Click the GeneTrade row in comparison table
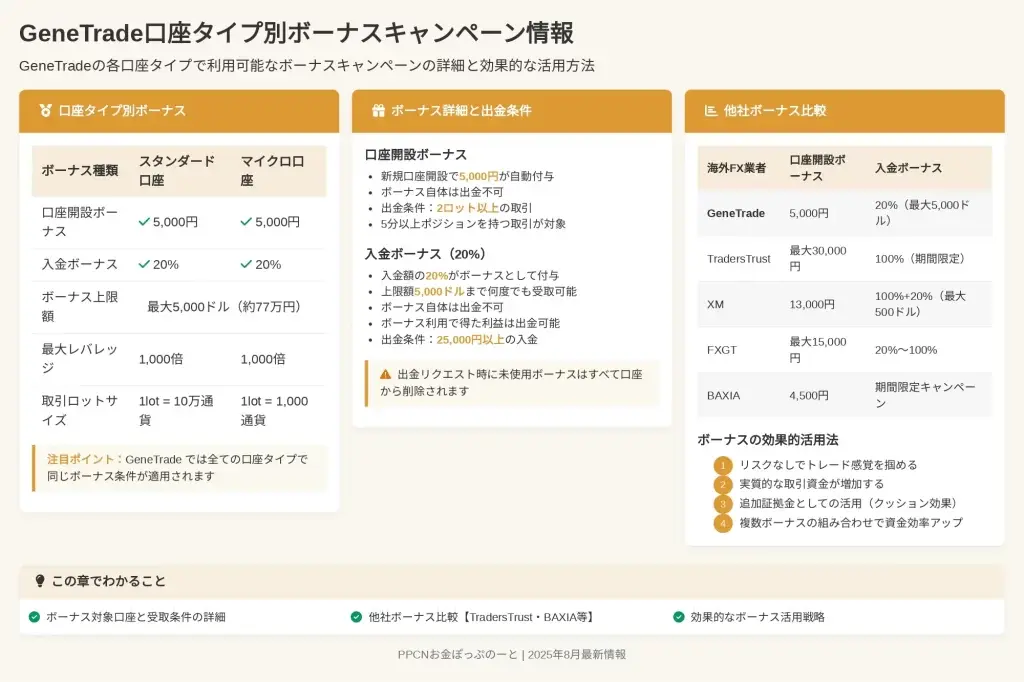Screen dimensions: 1024x682 tap(844, 213)
